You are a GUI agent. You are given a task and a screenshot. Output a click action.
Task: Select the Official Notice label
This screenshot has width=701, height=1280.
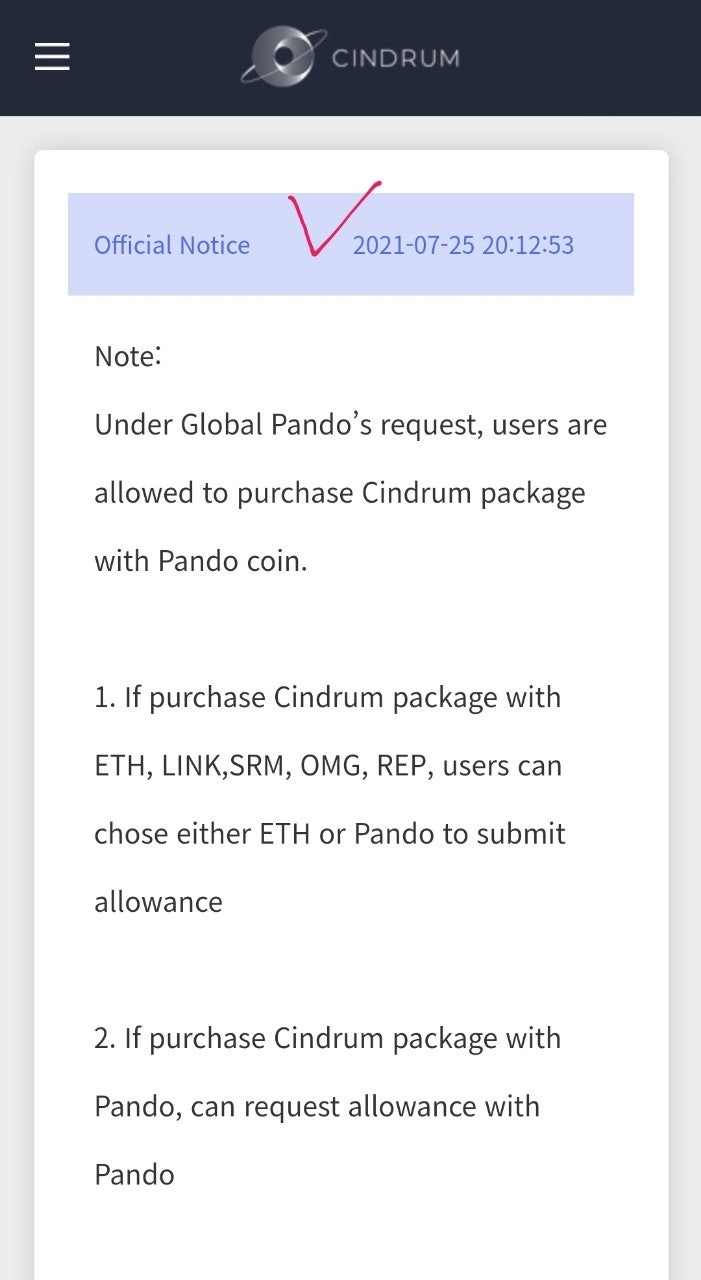(x=172, y=245)
